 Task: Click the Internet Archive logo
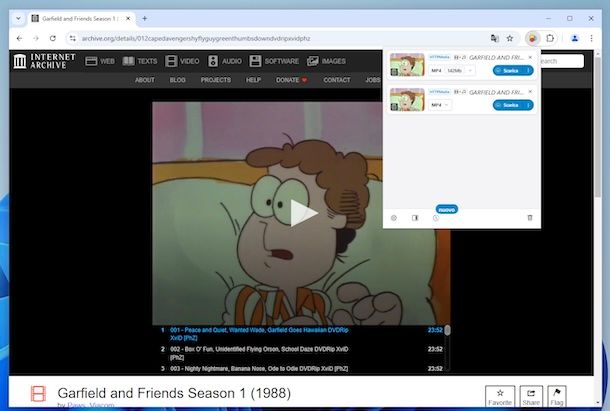(44, 61)
